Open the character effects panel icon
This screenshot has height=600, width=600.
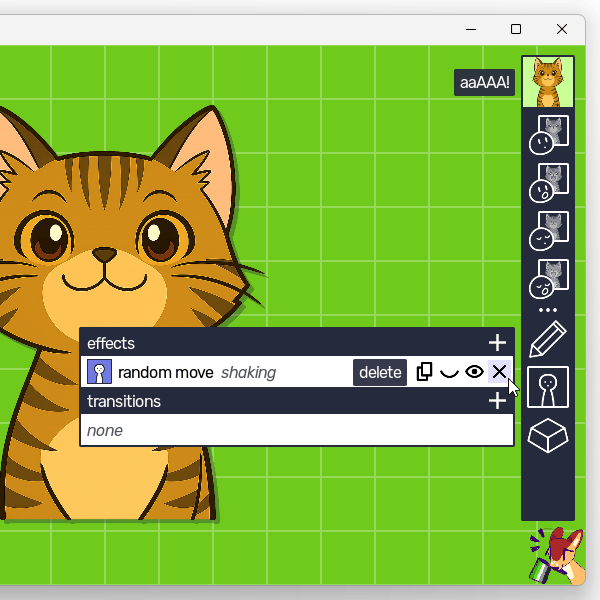tap(548, 387)
